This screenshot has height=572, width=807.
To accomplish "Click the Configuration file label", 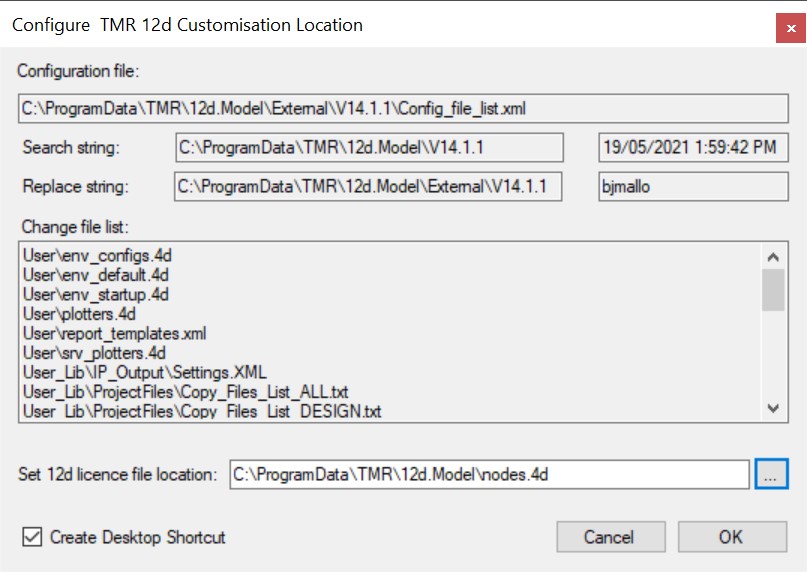I will (x=78, y=71).
